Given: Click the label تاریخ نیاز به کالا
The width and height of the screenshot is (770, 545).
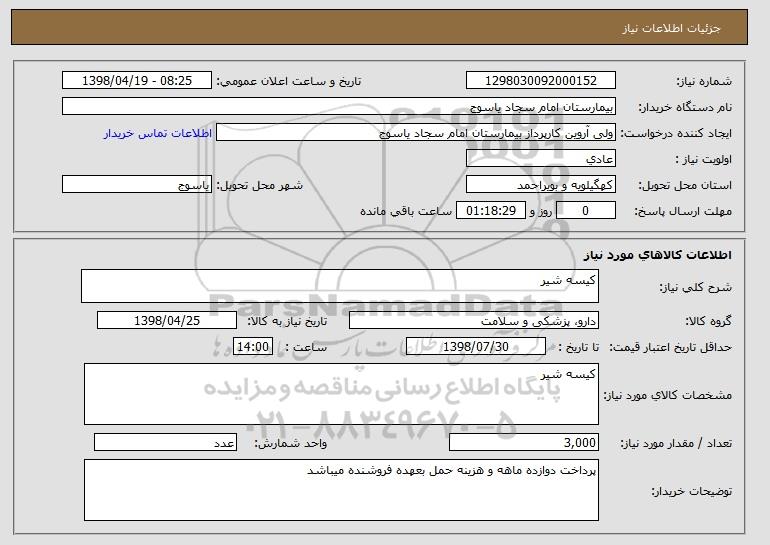Looking at the screenshot, I should coord(287,322).
